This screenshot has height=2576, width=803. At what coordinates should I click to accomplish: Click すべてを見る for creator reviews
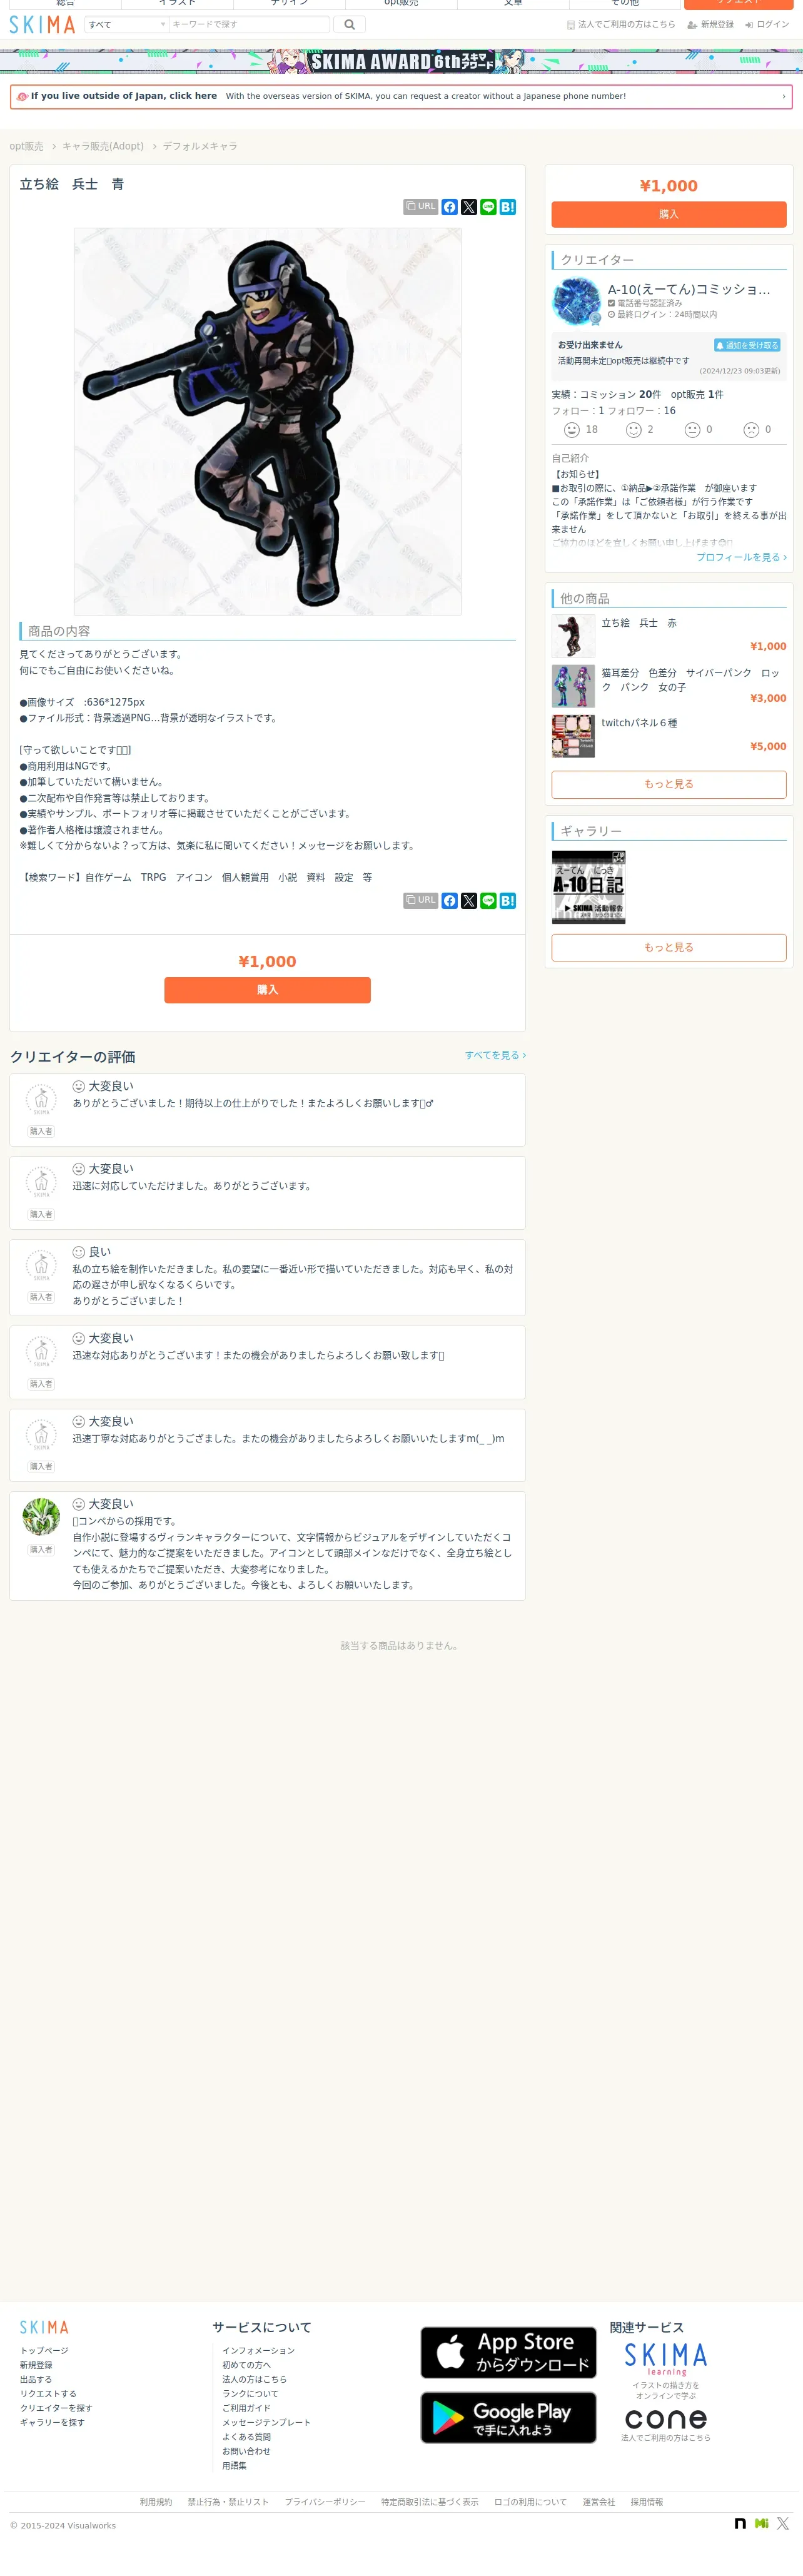pyautogui.click(x=495, y=1055)
